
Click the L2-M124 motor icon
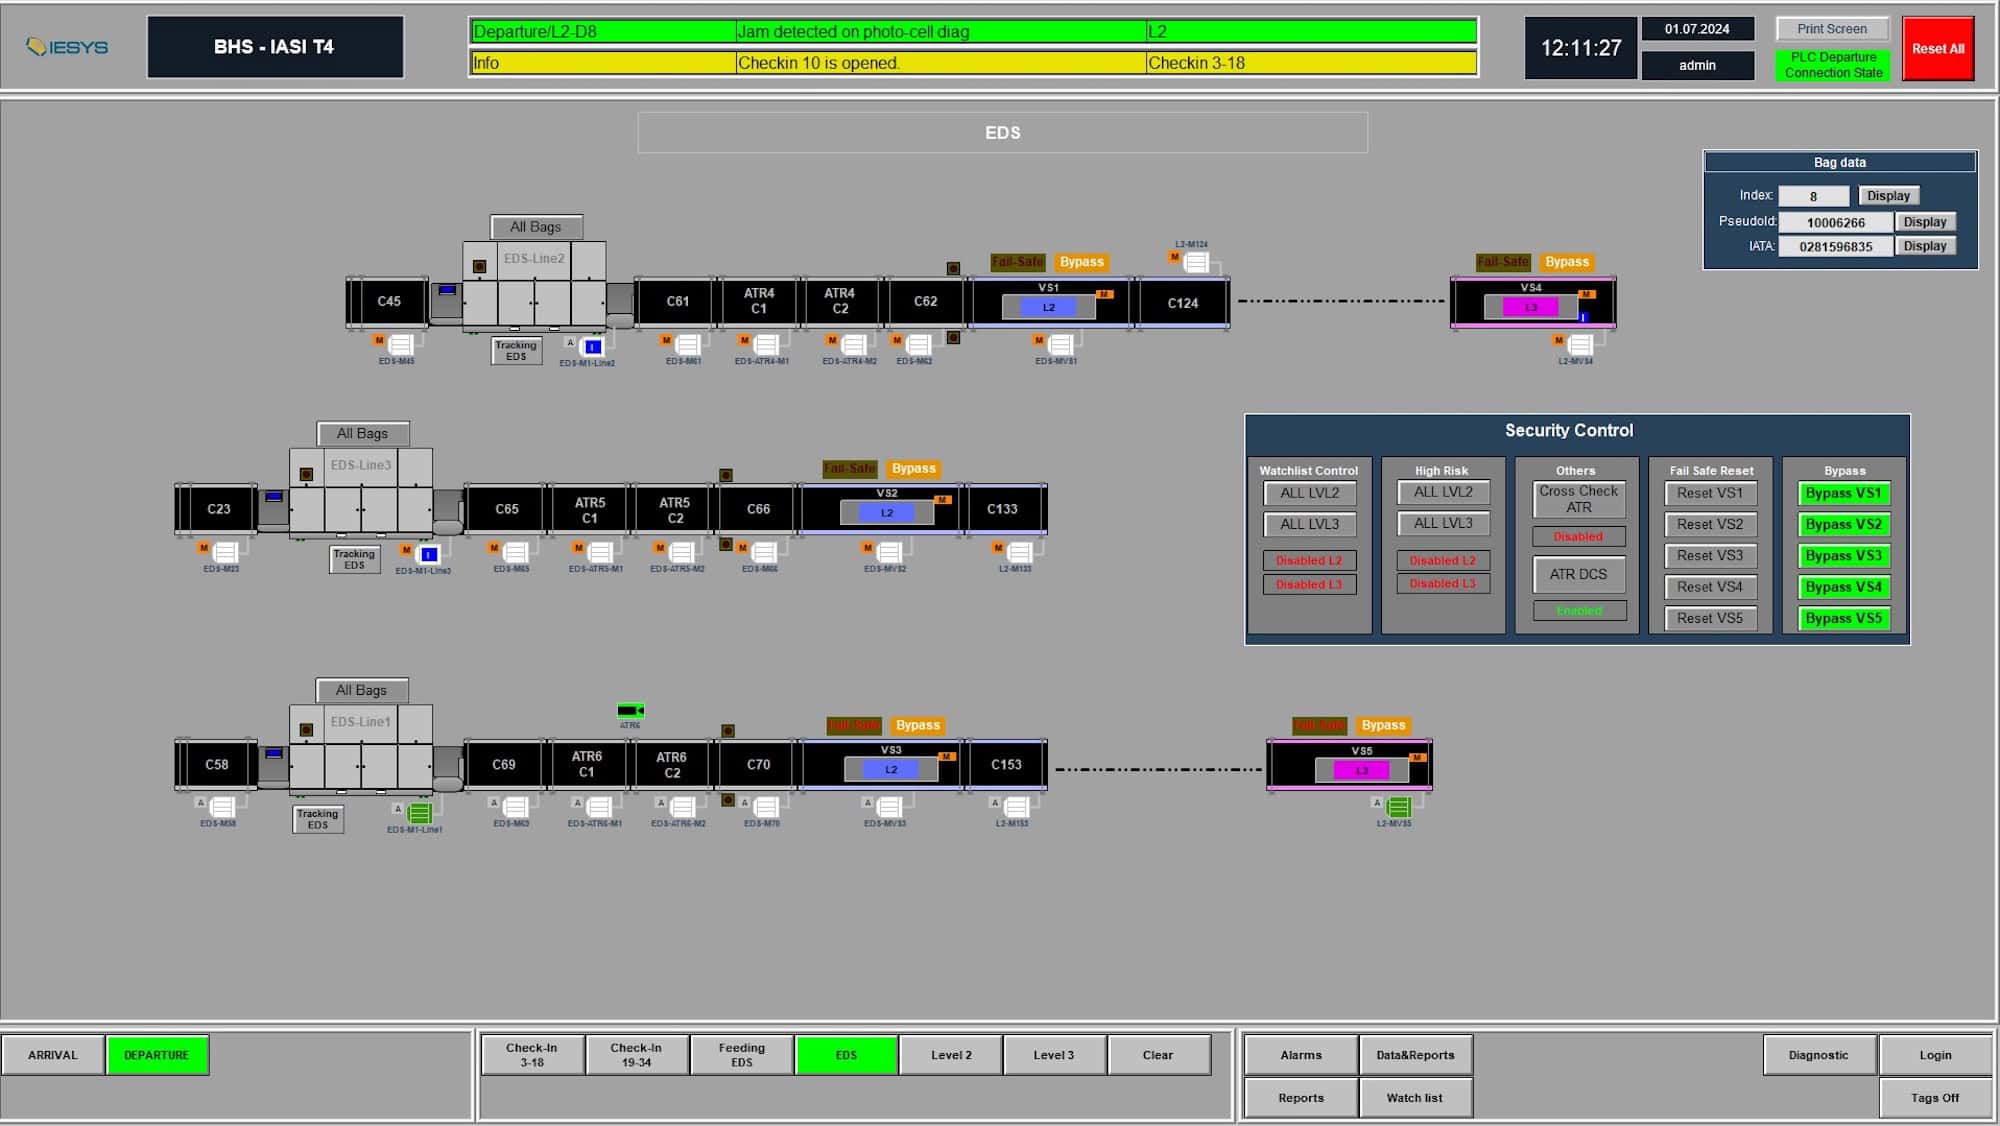point(1195,262)
